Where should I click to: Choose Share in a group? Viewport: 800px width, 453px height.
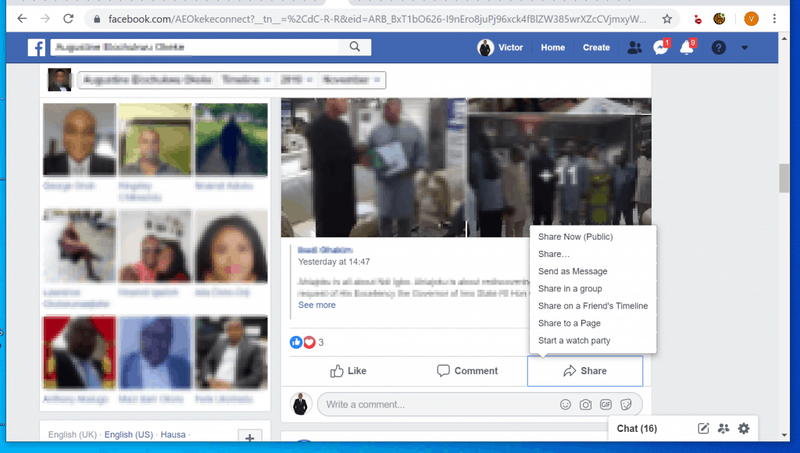(570, 289)
